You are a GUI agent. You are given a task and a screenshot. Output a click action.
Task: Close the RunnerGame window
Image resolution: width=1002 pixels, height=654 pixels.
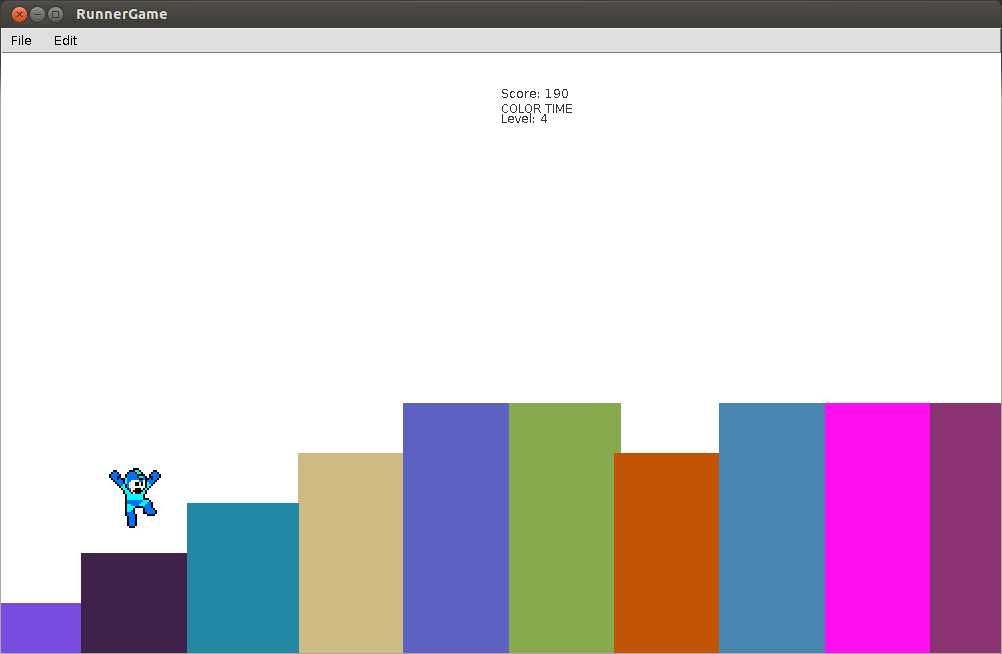(x=19, y=14)
